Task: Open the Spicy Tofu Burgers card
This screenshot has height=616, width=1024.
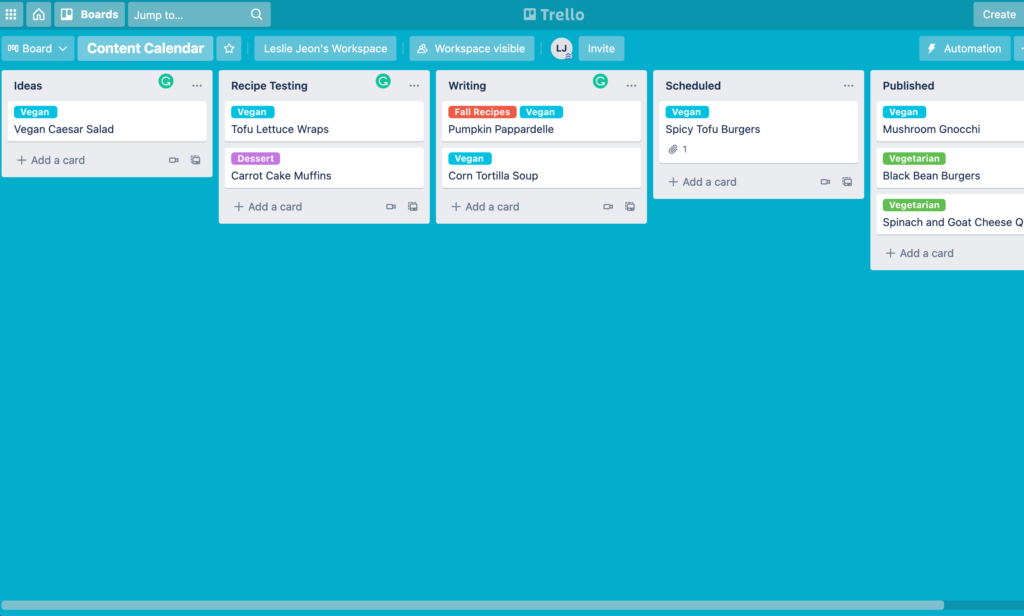Action: [x=758, y=132]
